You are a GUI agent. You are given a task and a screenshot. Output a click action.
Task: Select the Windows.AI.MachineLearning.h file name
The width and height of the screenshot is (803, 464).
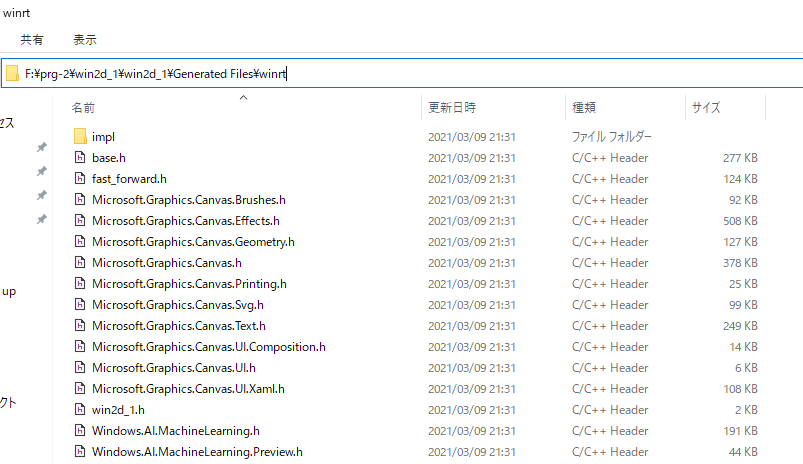pyautogui.click(x=176, y=431)
